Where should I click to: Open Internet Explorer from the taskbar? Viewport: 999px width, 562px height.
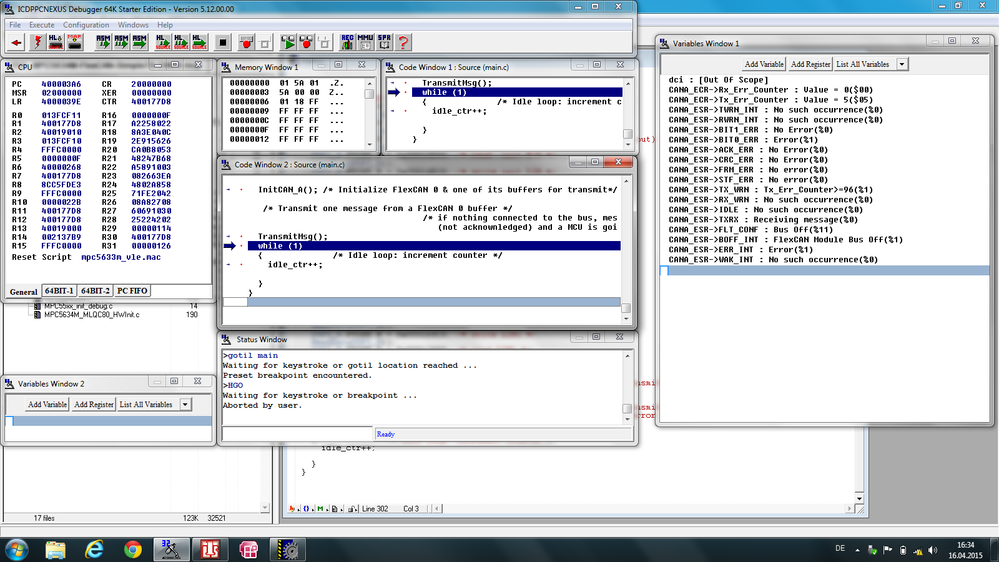pyautogui.click(x=94, y=549)
